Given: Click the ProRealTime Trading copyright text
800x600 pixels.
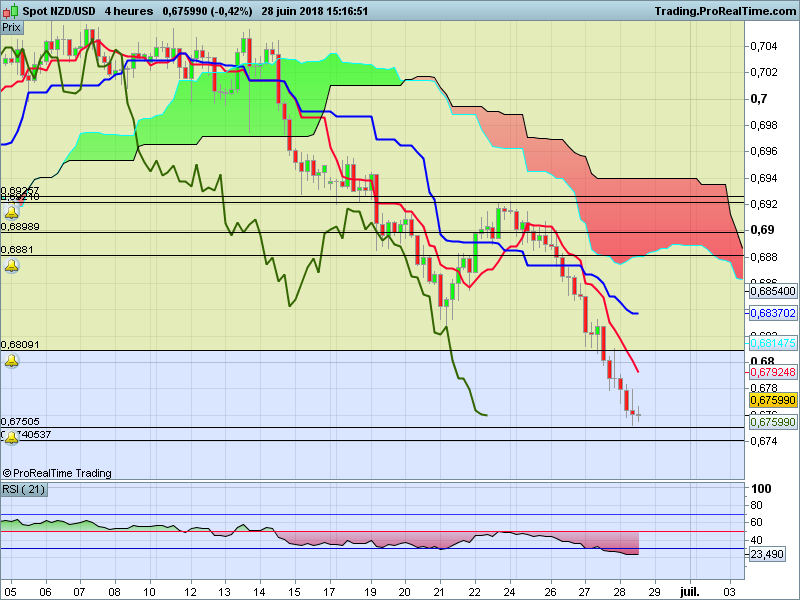Looking at the screenshot, I should [x=57, y=473].
